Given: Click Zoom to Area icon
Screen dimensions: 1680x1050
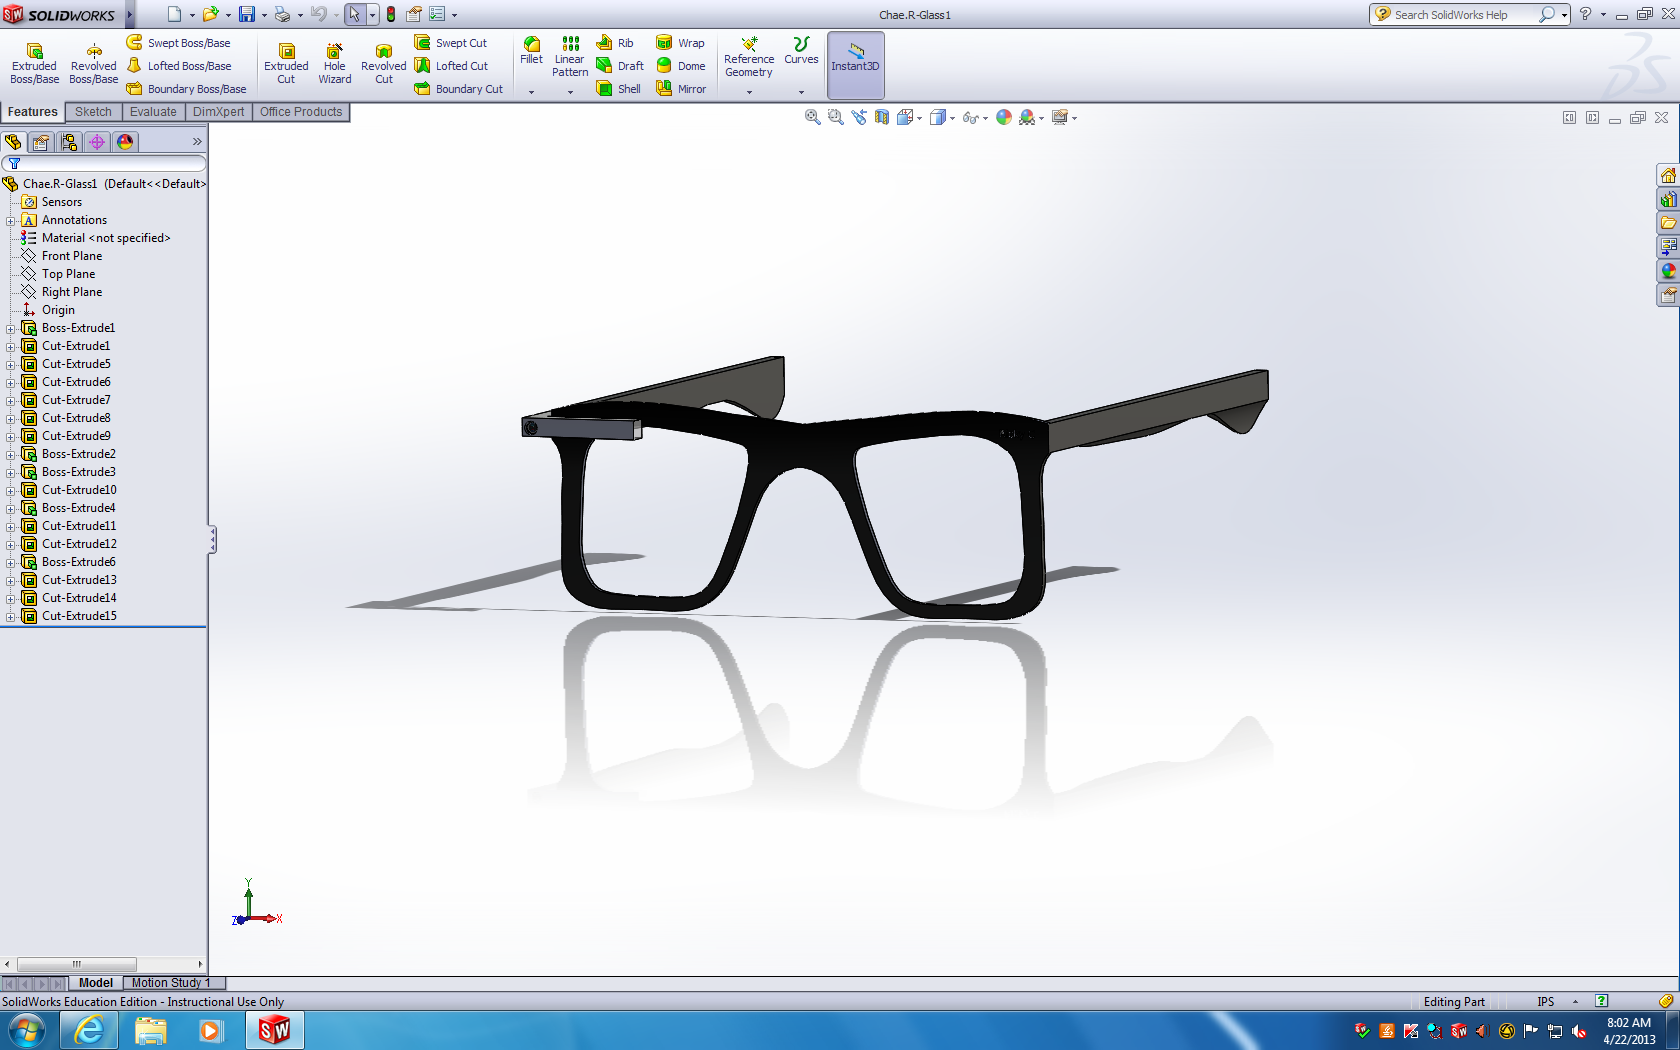Looking at the screenshot, I should pos(836,117).
